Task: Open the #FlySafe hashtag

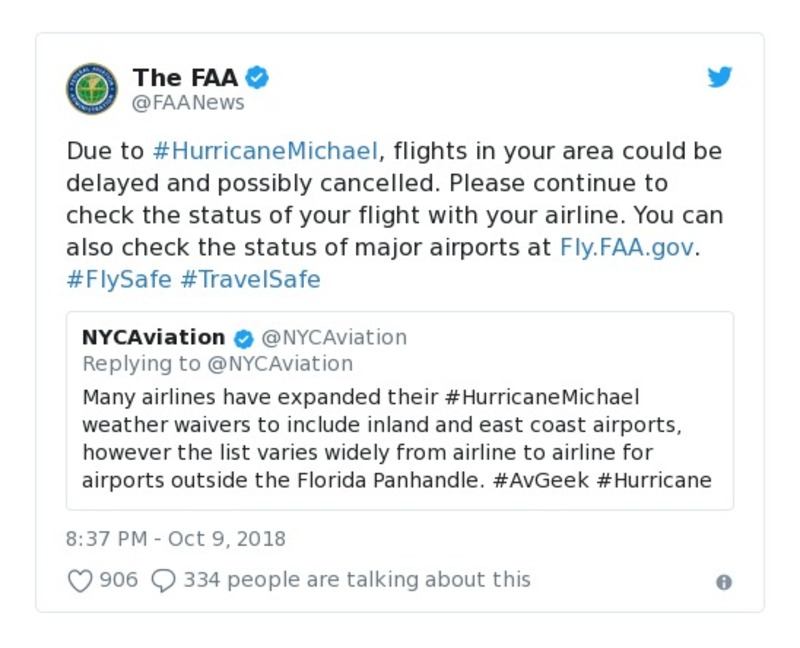Action: pos(119,279)
